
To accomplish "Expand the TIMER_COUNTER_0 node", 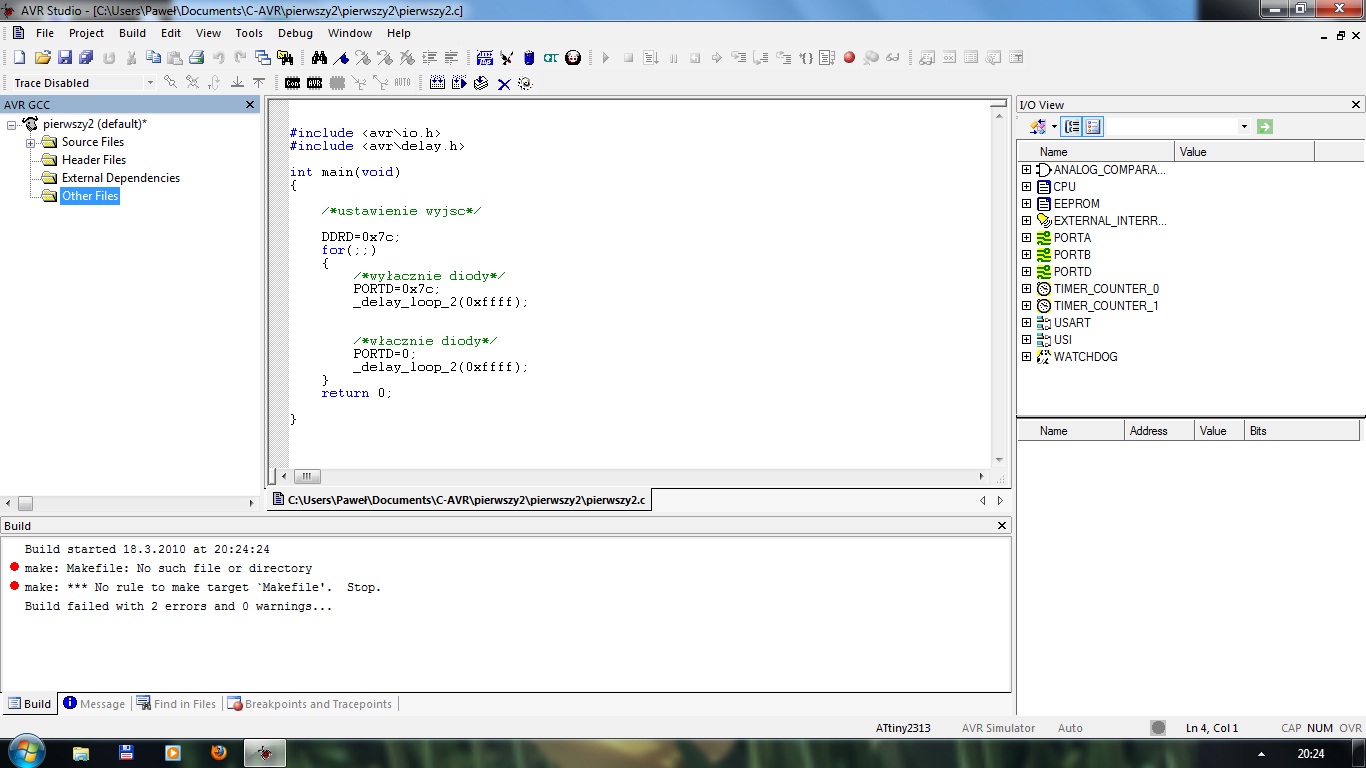I will tap(1026, 289).
